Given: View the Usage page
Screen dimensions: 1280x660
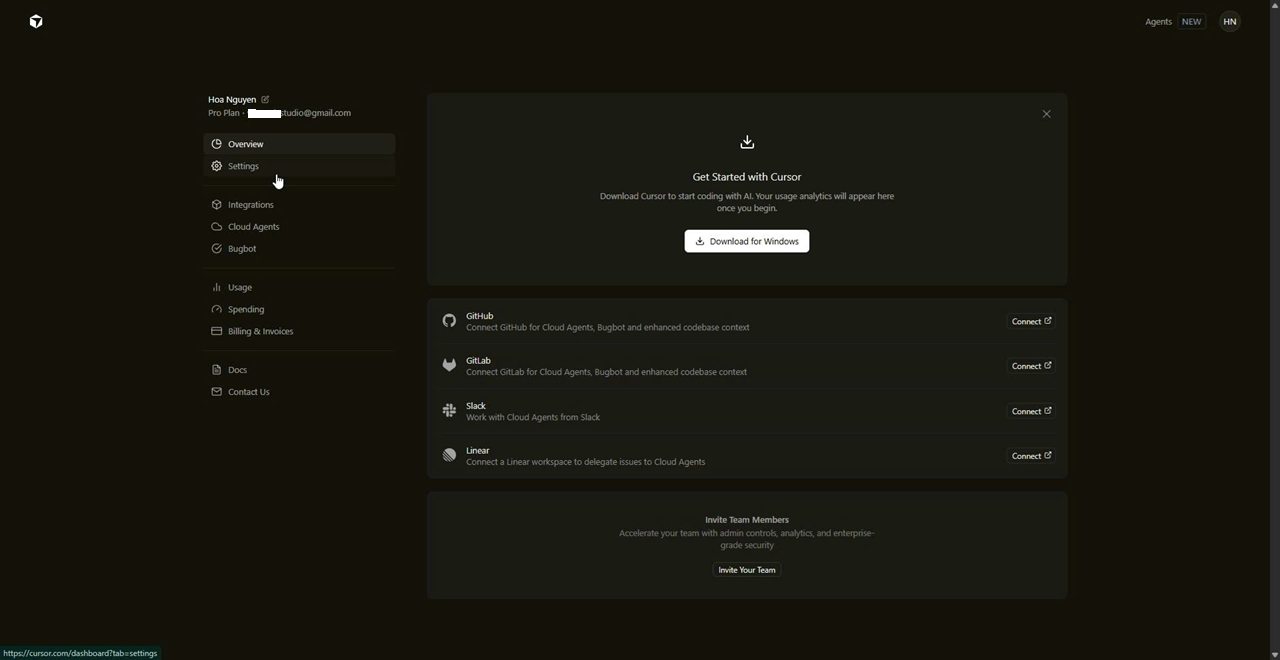Looking at the screenshot, I should coord(299,288).
